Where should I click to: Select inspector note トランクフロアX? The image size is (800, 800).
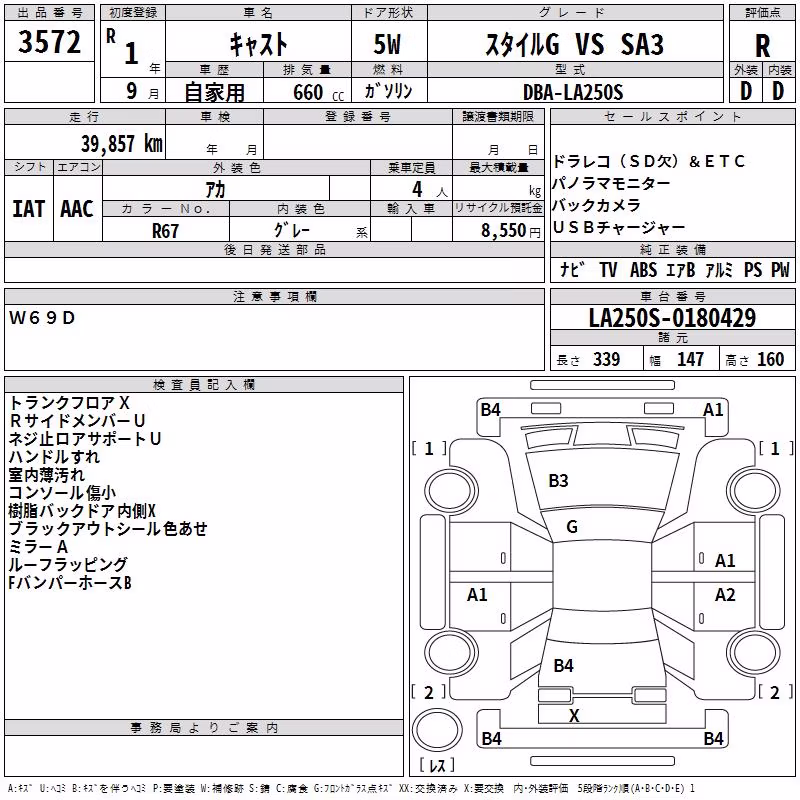point(69,403)
